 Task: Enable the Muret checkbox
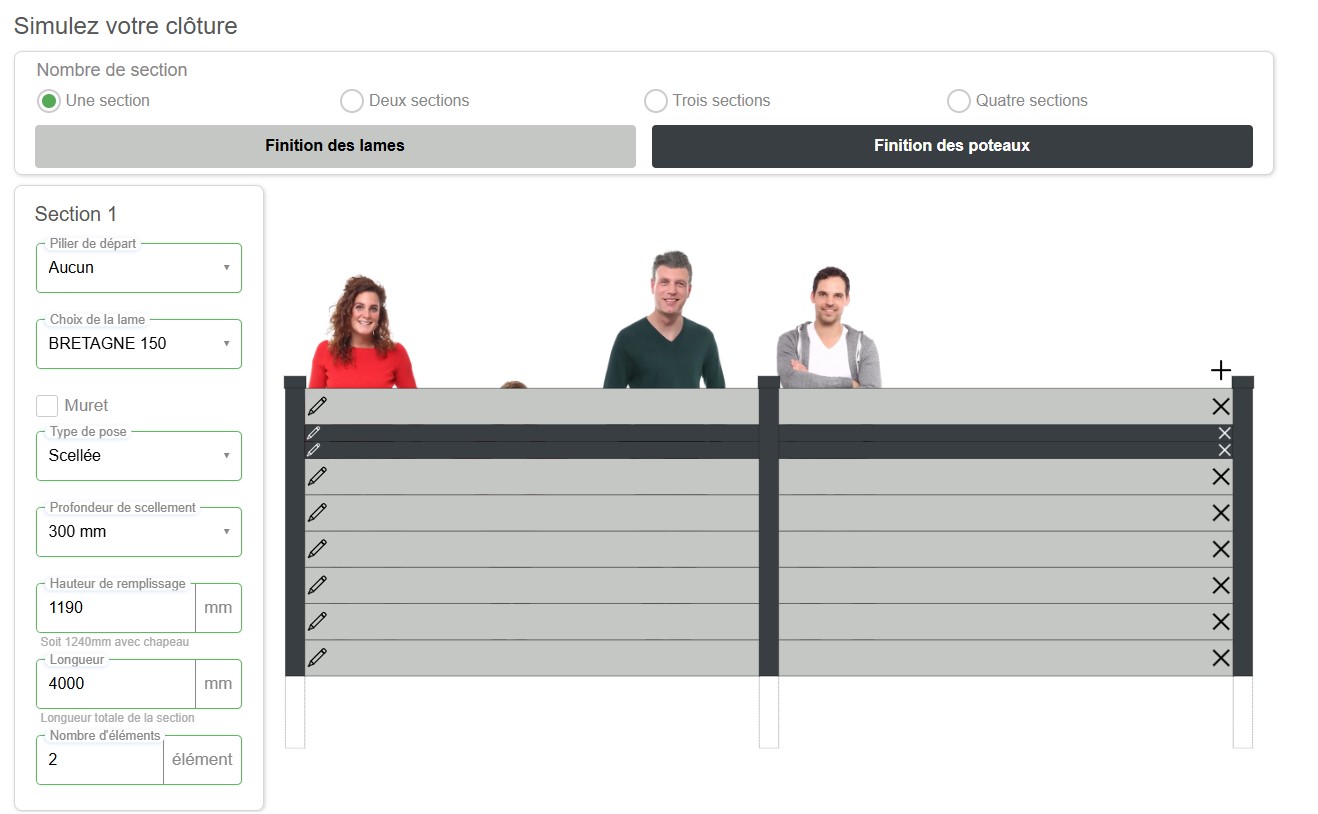click(47, 405)
